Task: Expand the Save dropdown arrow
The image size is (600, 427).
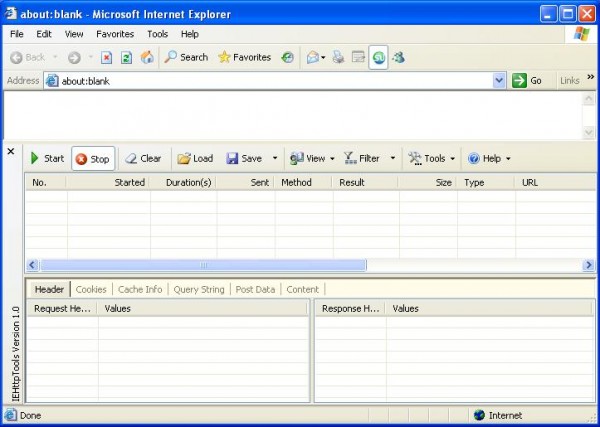Action: pyautogui.click(x=275, y=158)
